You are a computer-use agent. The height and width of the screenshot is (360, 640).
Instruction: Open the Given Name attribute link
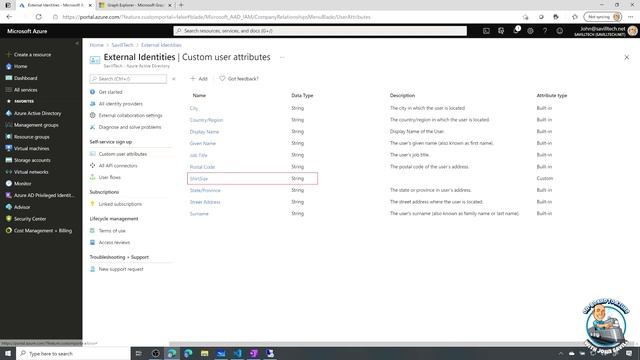coord(203,143)
